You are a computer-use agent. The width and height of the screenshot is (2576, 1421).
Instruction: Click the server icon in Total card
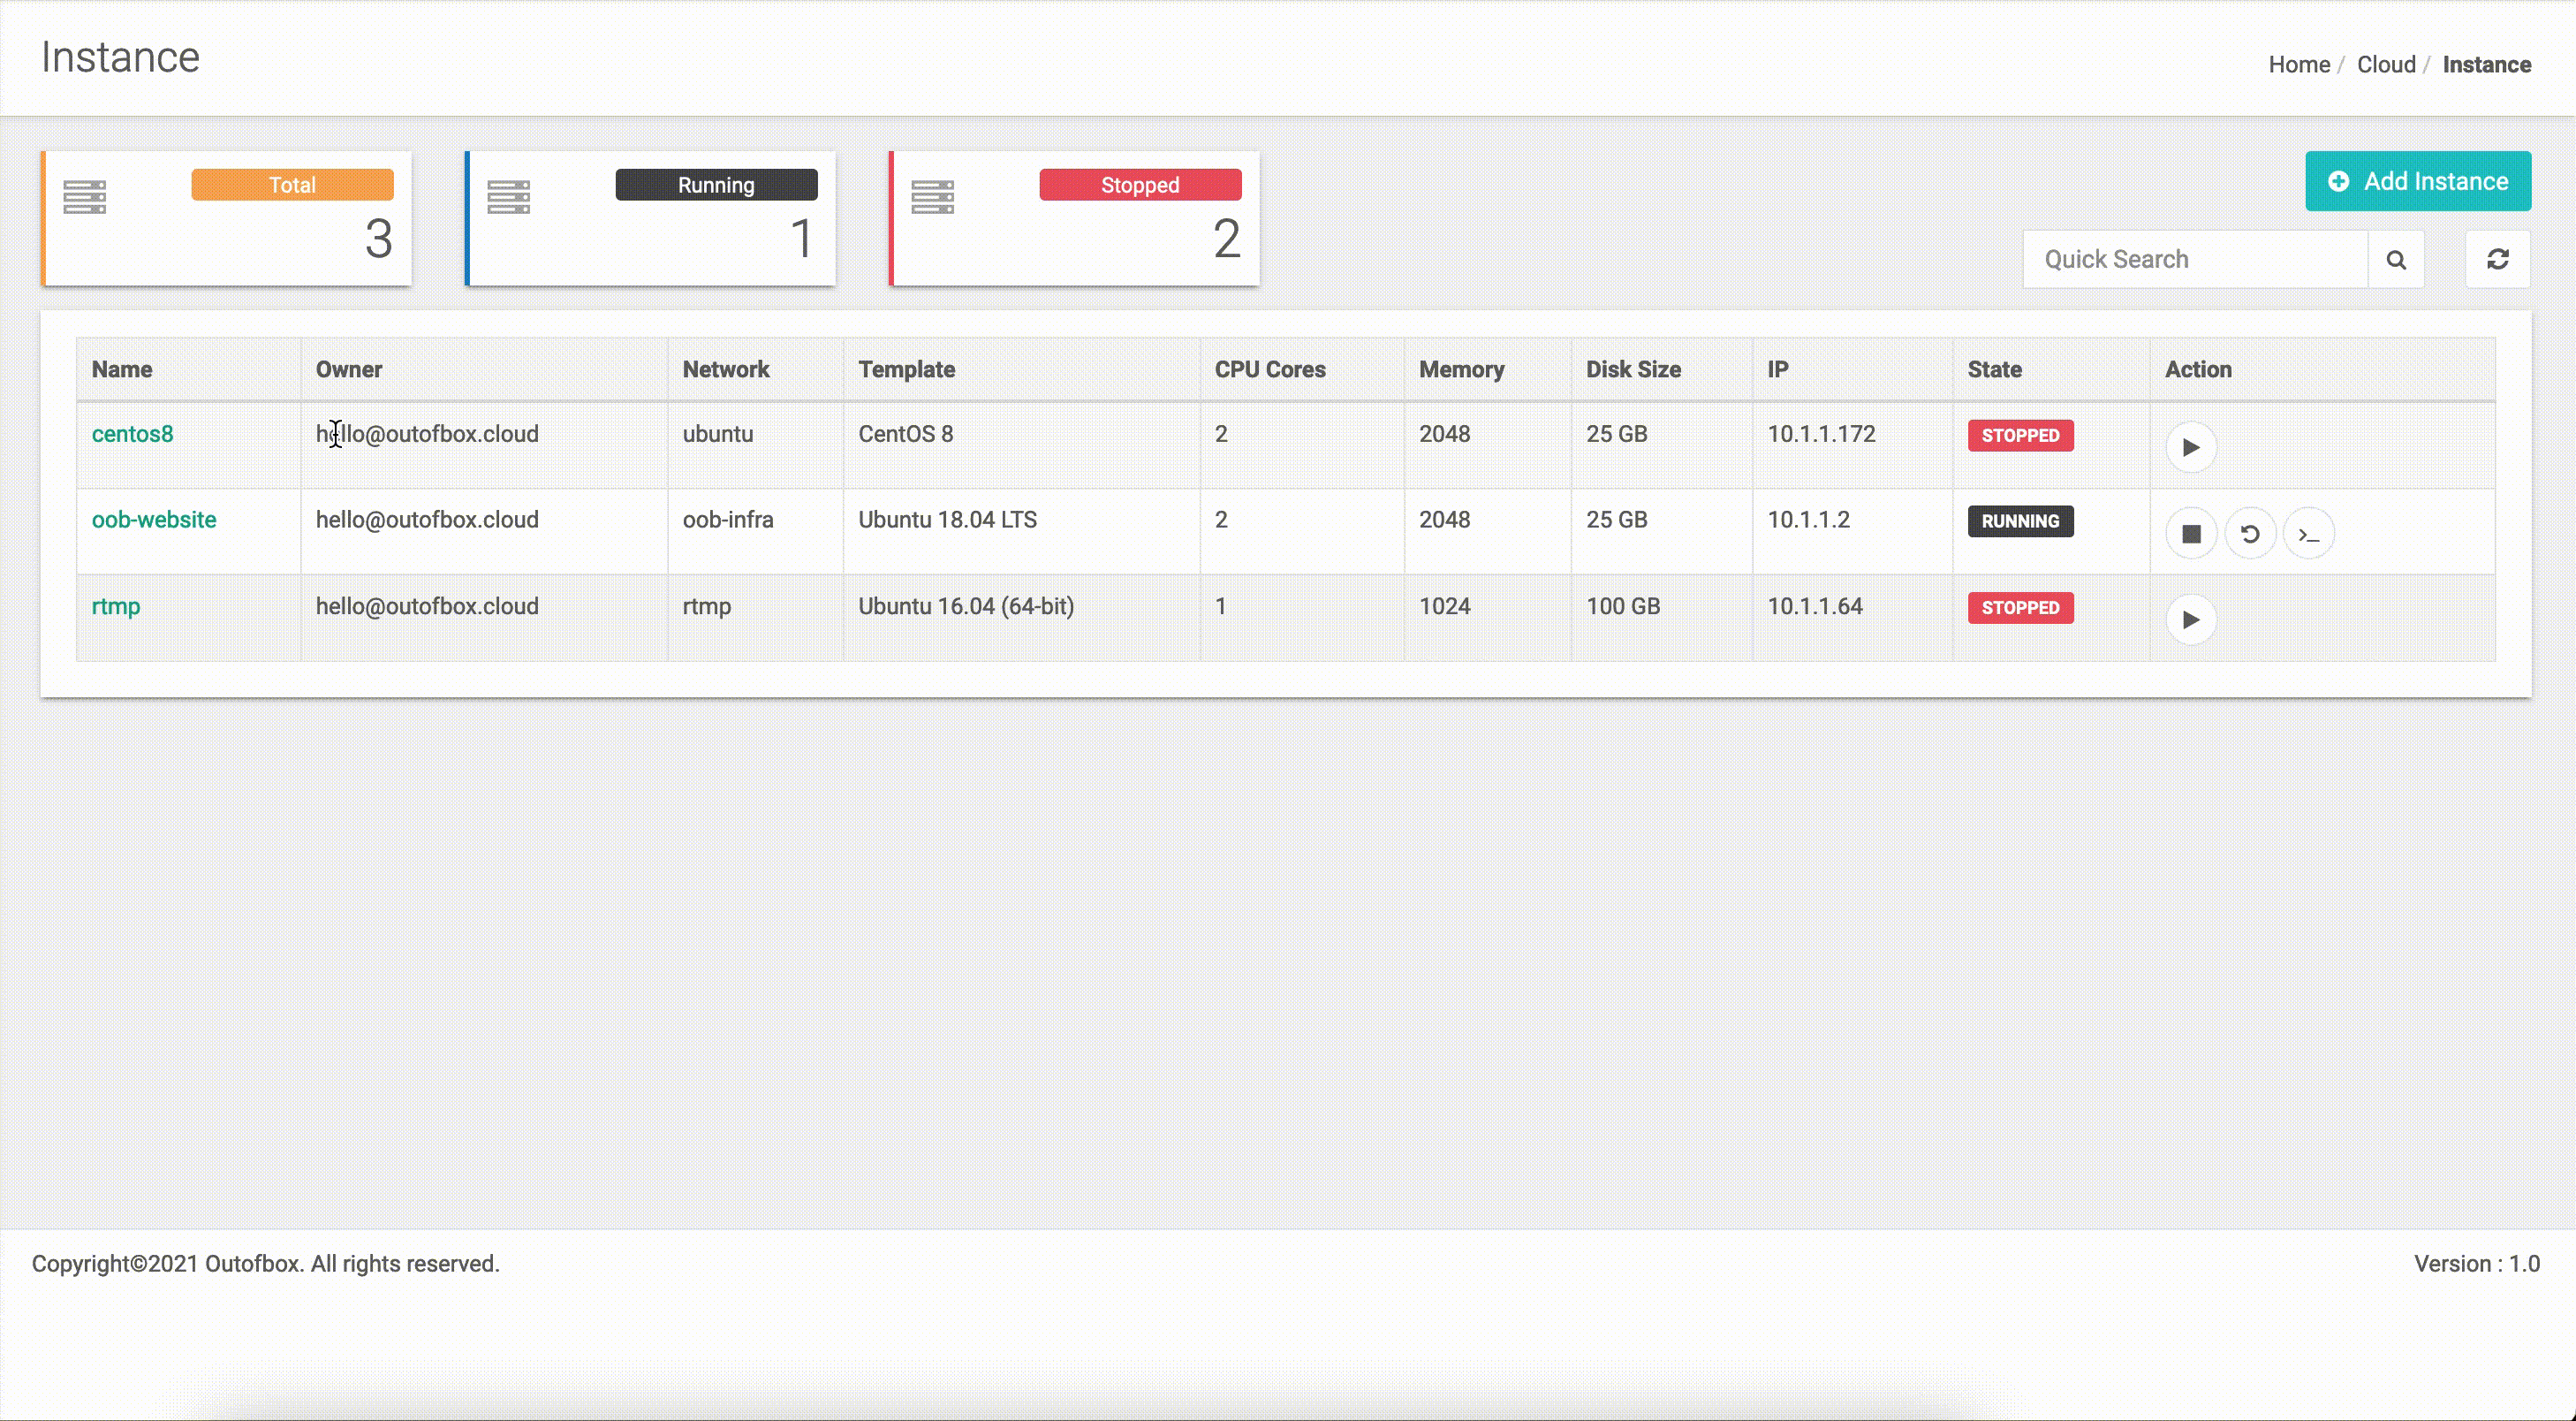[x=85, y=197]
